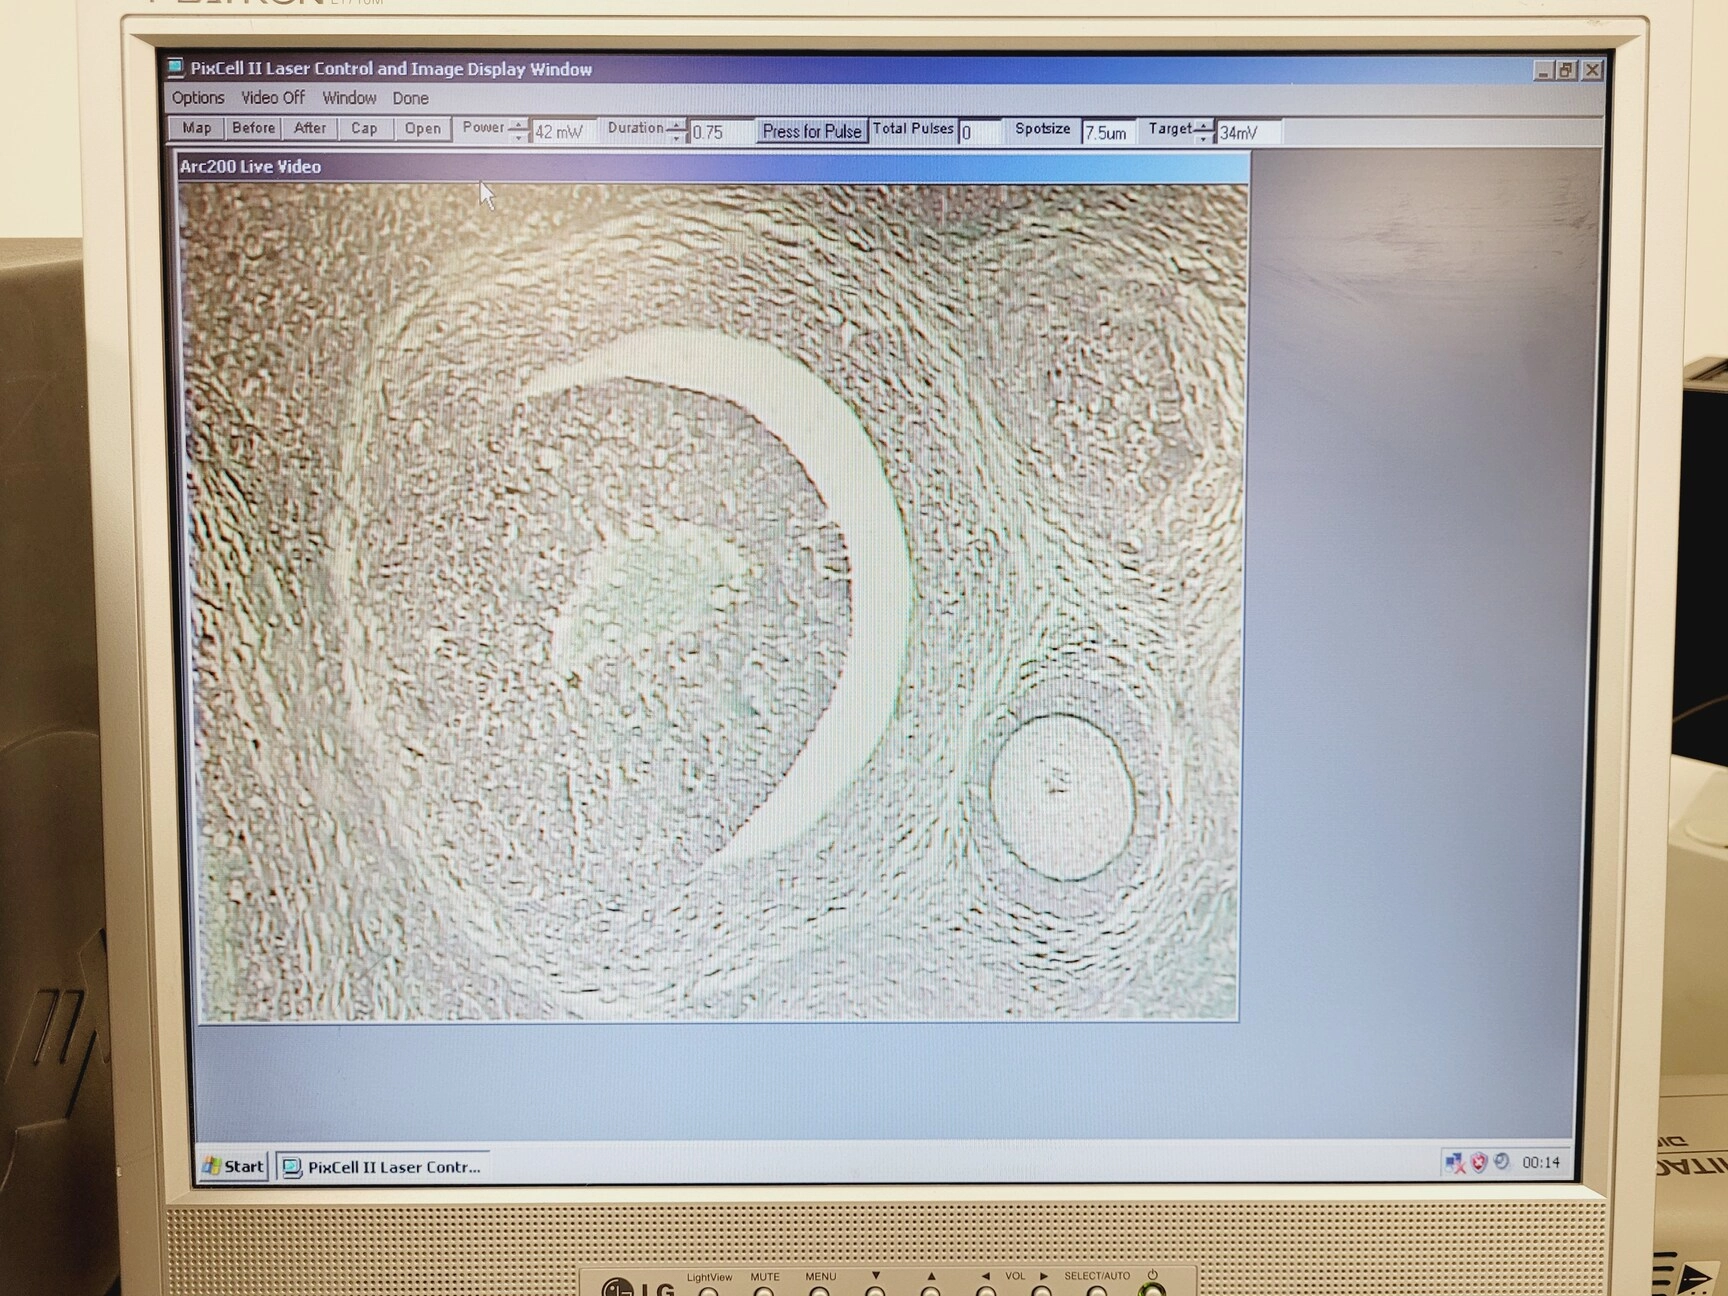Click the circular laser spot in live video
The width and height of the screenshot is (1728, 1296).
coord(1062,797)
